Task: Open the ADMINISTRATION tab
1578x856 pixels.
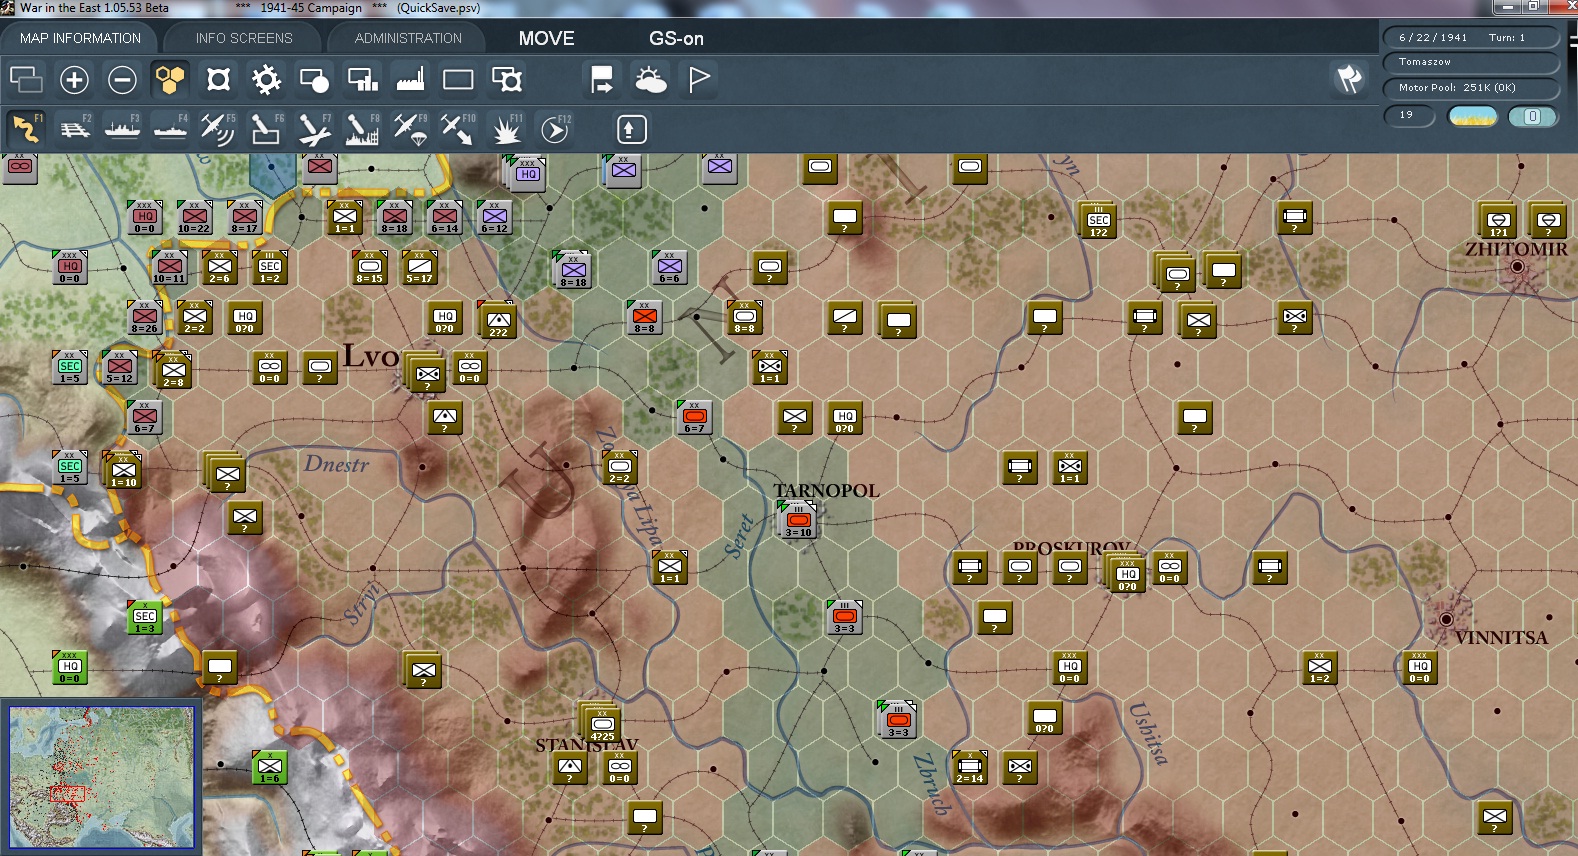Action: pyautogui.click(x=408, y=38)
